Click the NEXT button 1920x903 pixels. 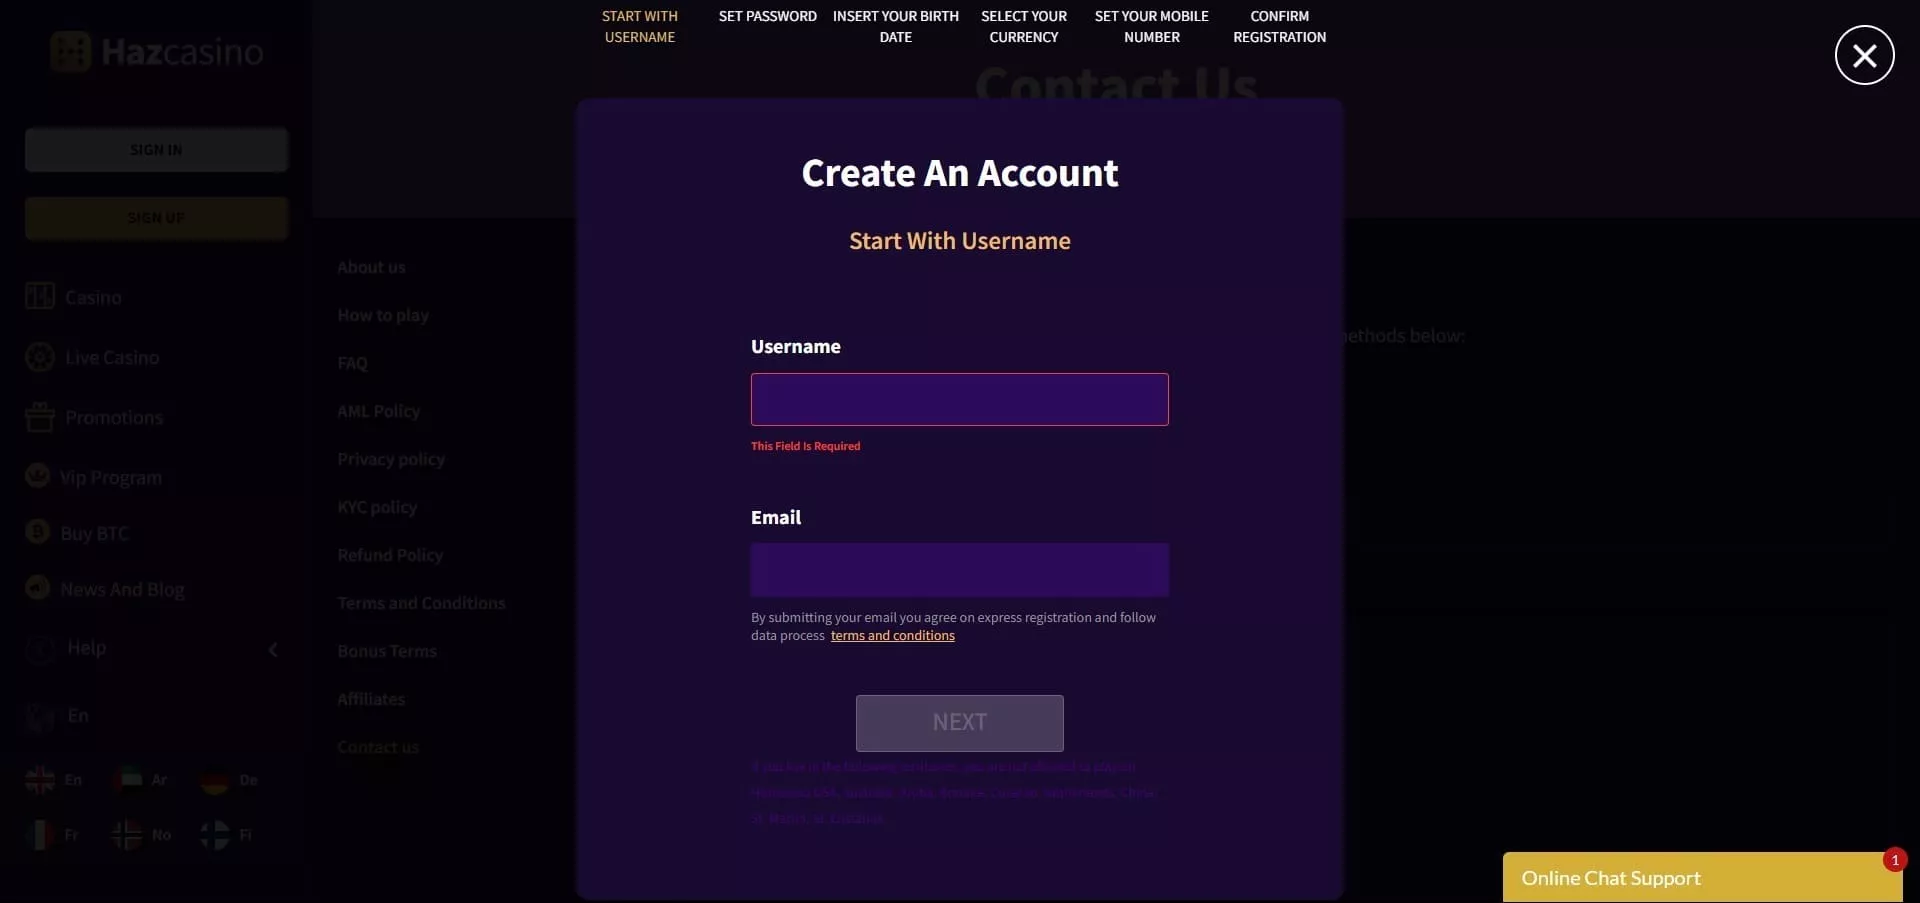click(960, 723)
